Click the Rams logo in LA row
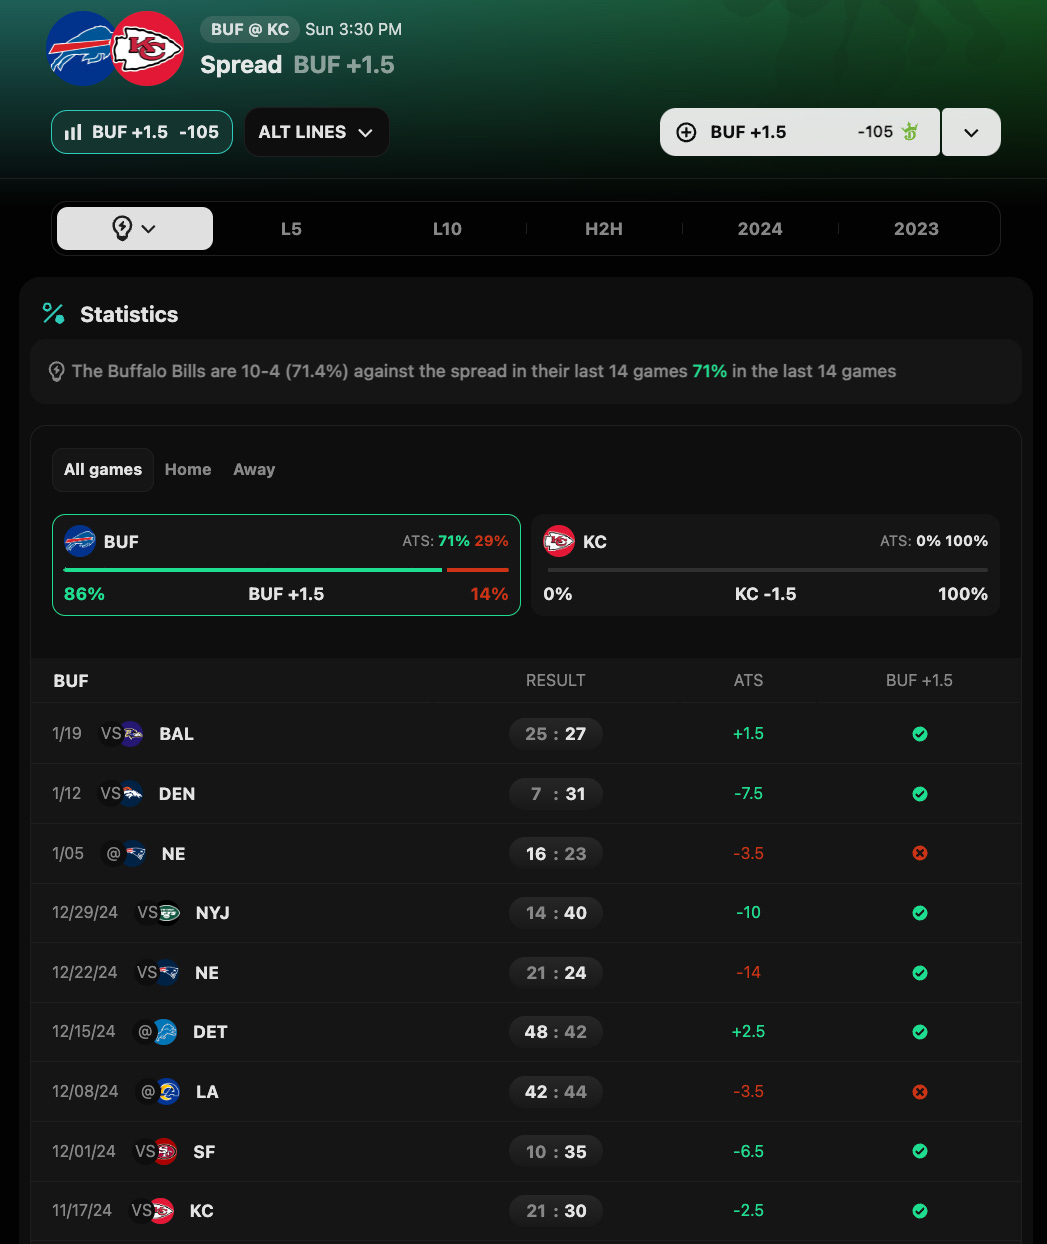Image resolution: width=1047 pixels, height=1244 pixels. 168,1092
